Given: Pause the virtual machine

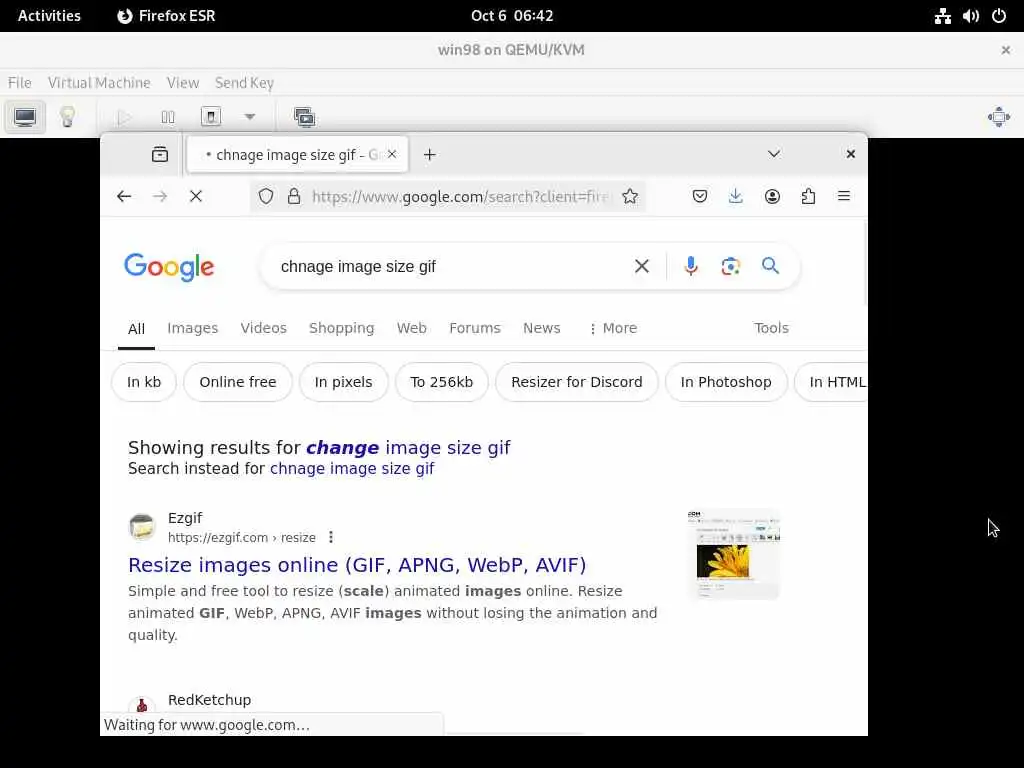Looking at the screenshot, I should [x=168, y=118].
